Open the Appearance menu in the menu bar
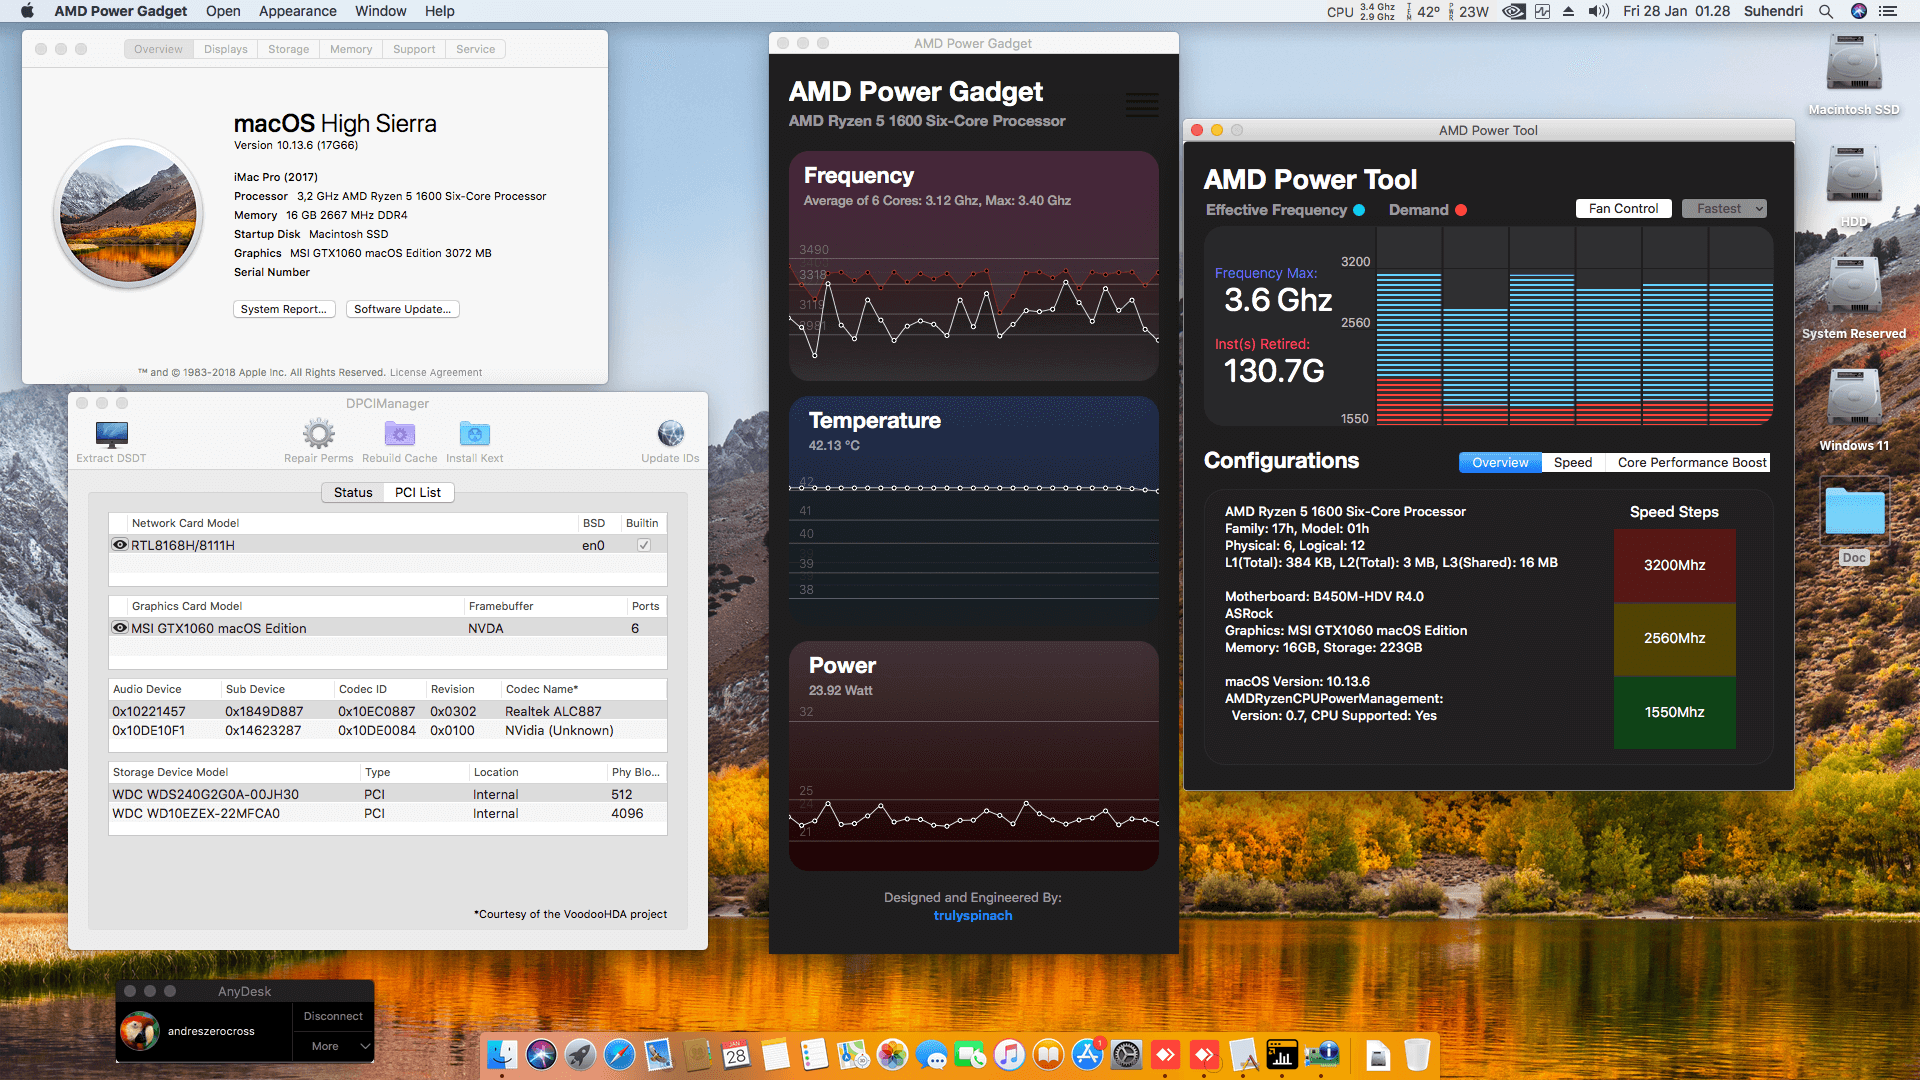 297,11
